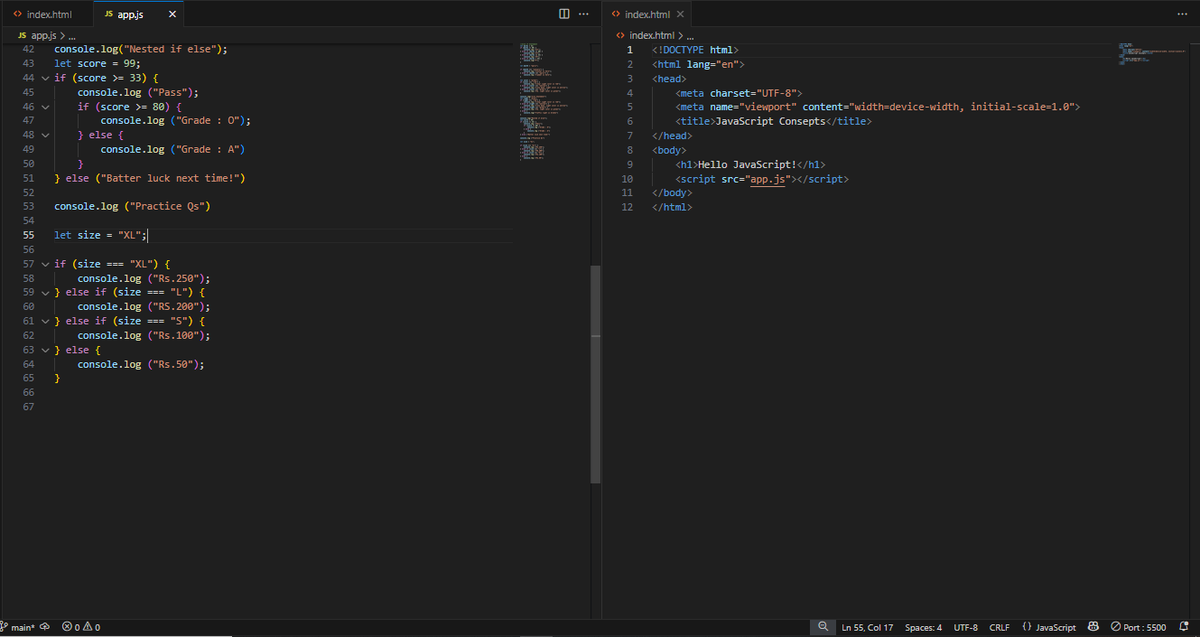1200x637 pixels.
Task: Collapse the fold at line 46
Action: 46,106
